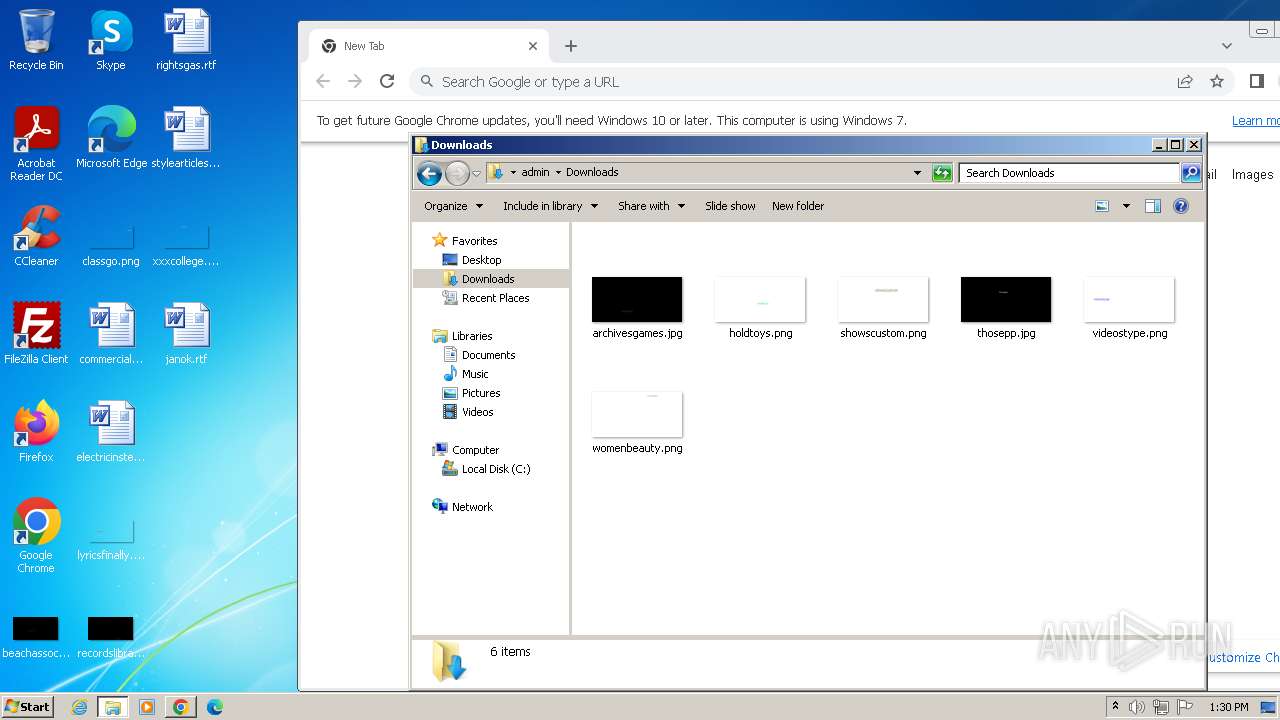Image resolution: width=1280 pixels, height=720 pixels.
Task: Refresh the Downloads folder view
Action: tap(942, 173)
